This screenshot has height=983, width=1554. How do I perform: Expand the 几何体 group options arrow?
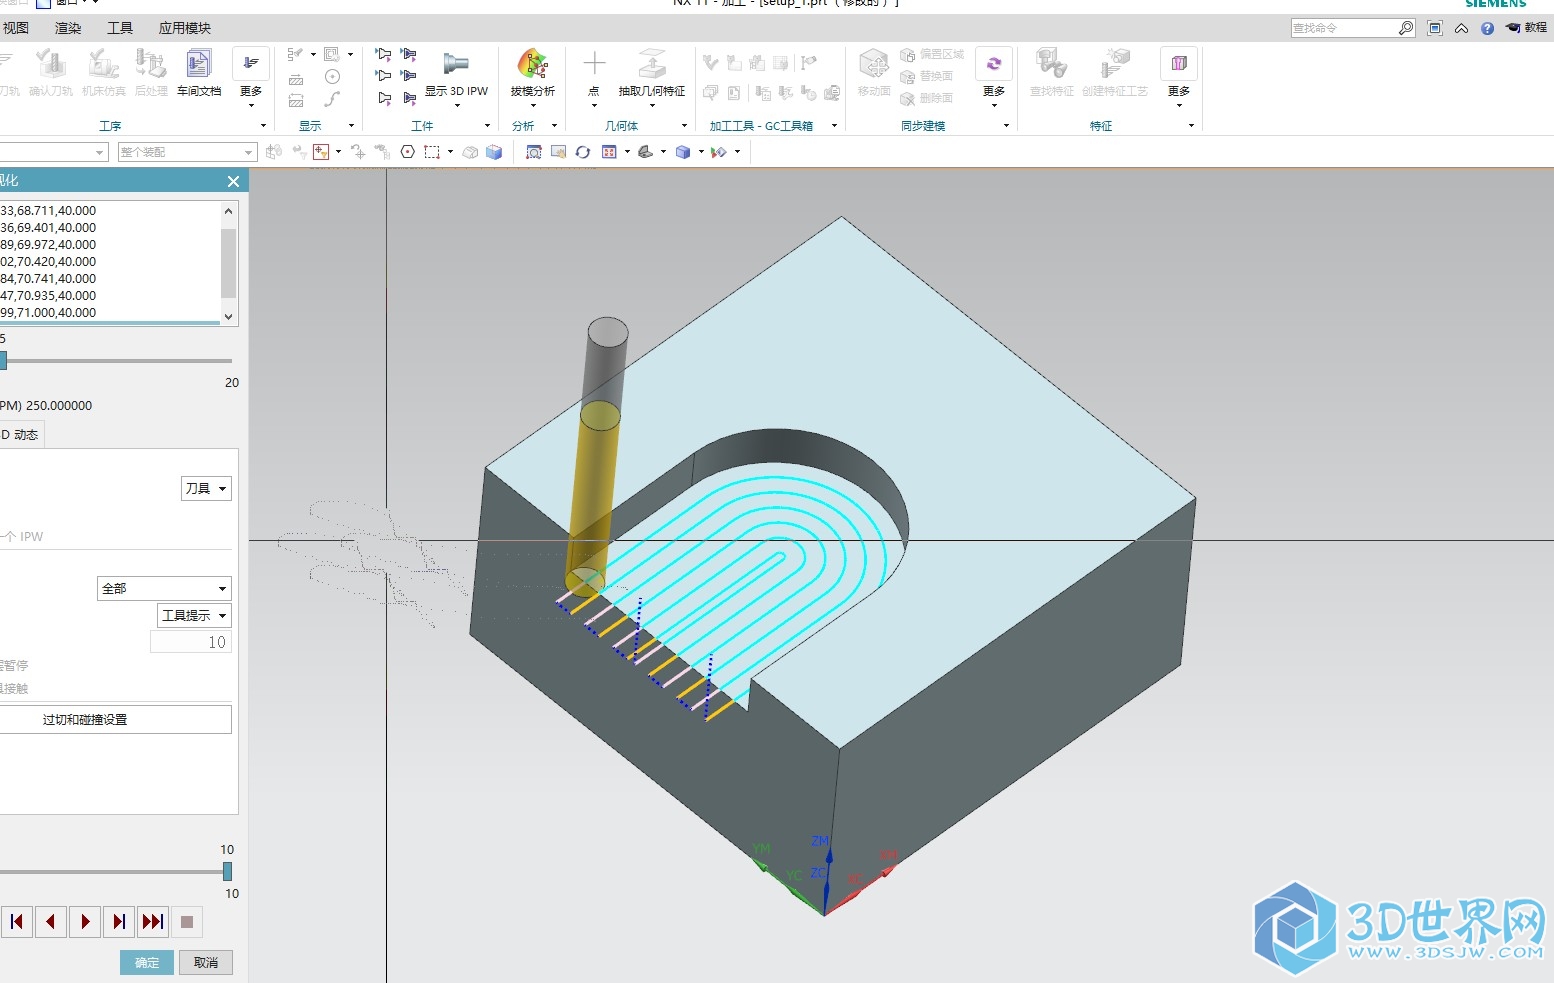coord(684,126)
